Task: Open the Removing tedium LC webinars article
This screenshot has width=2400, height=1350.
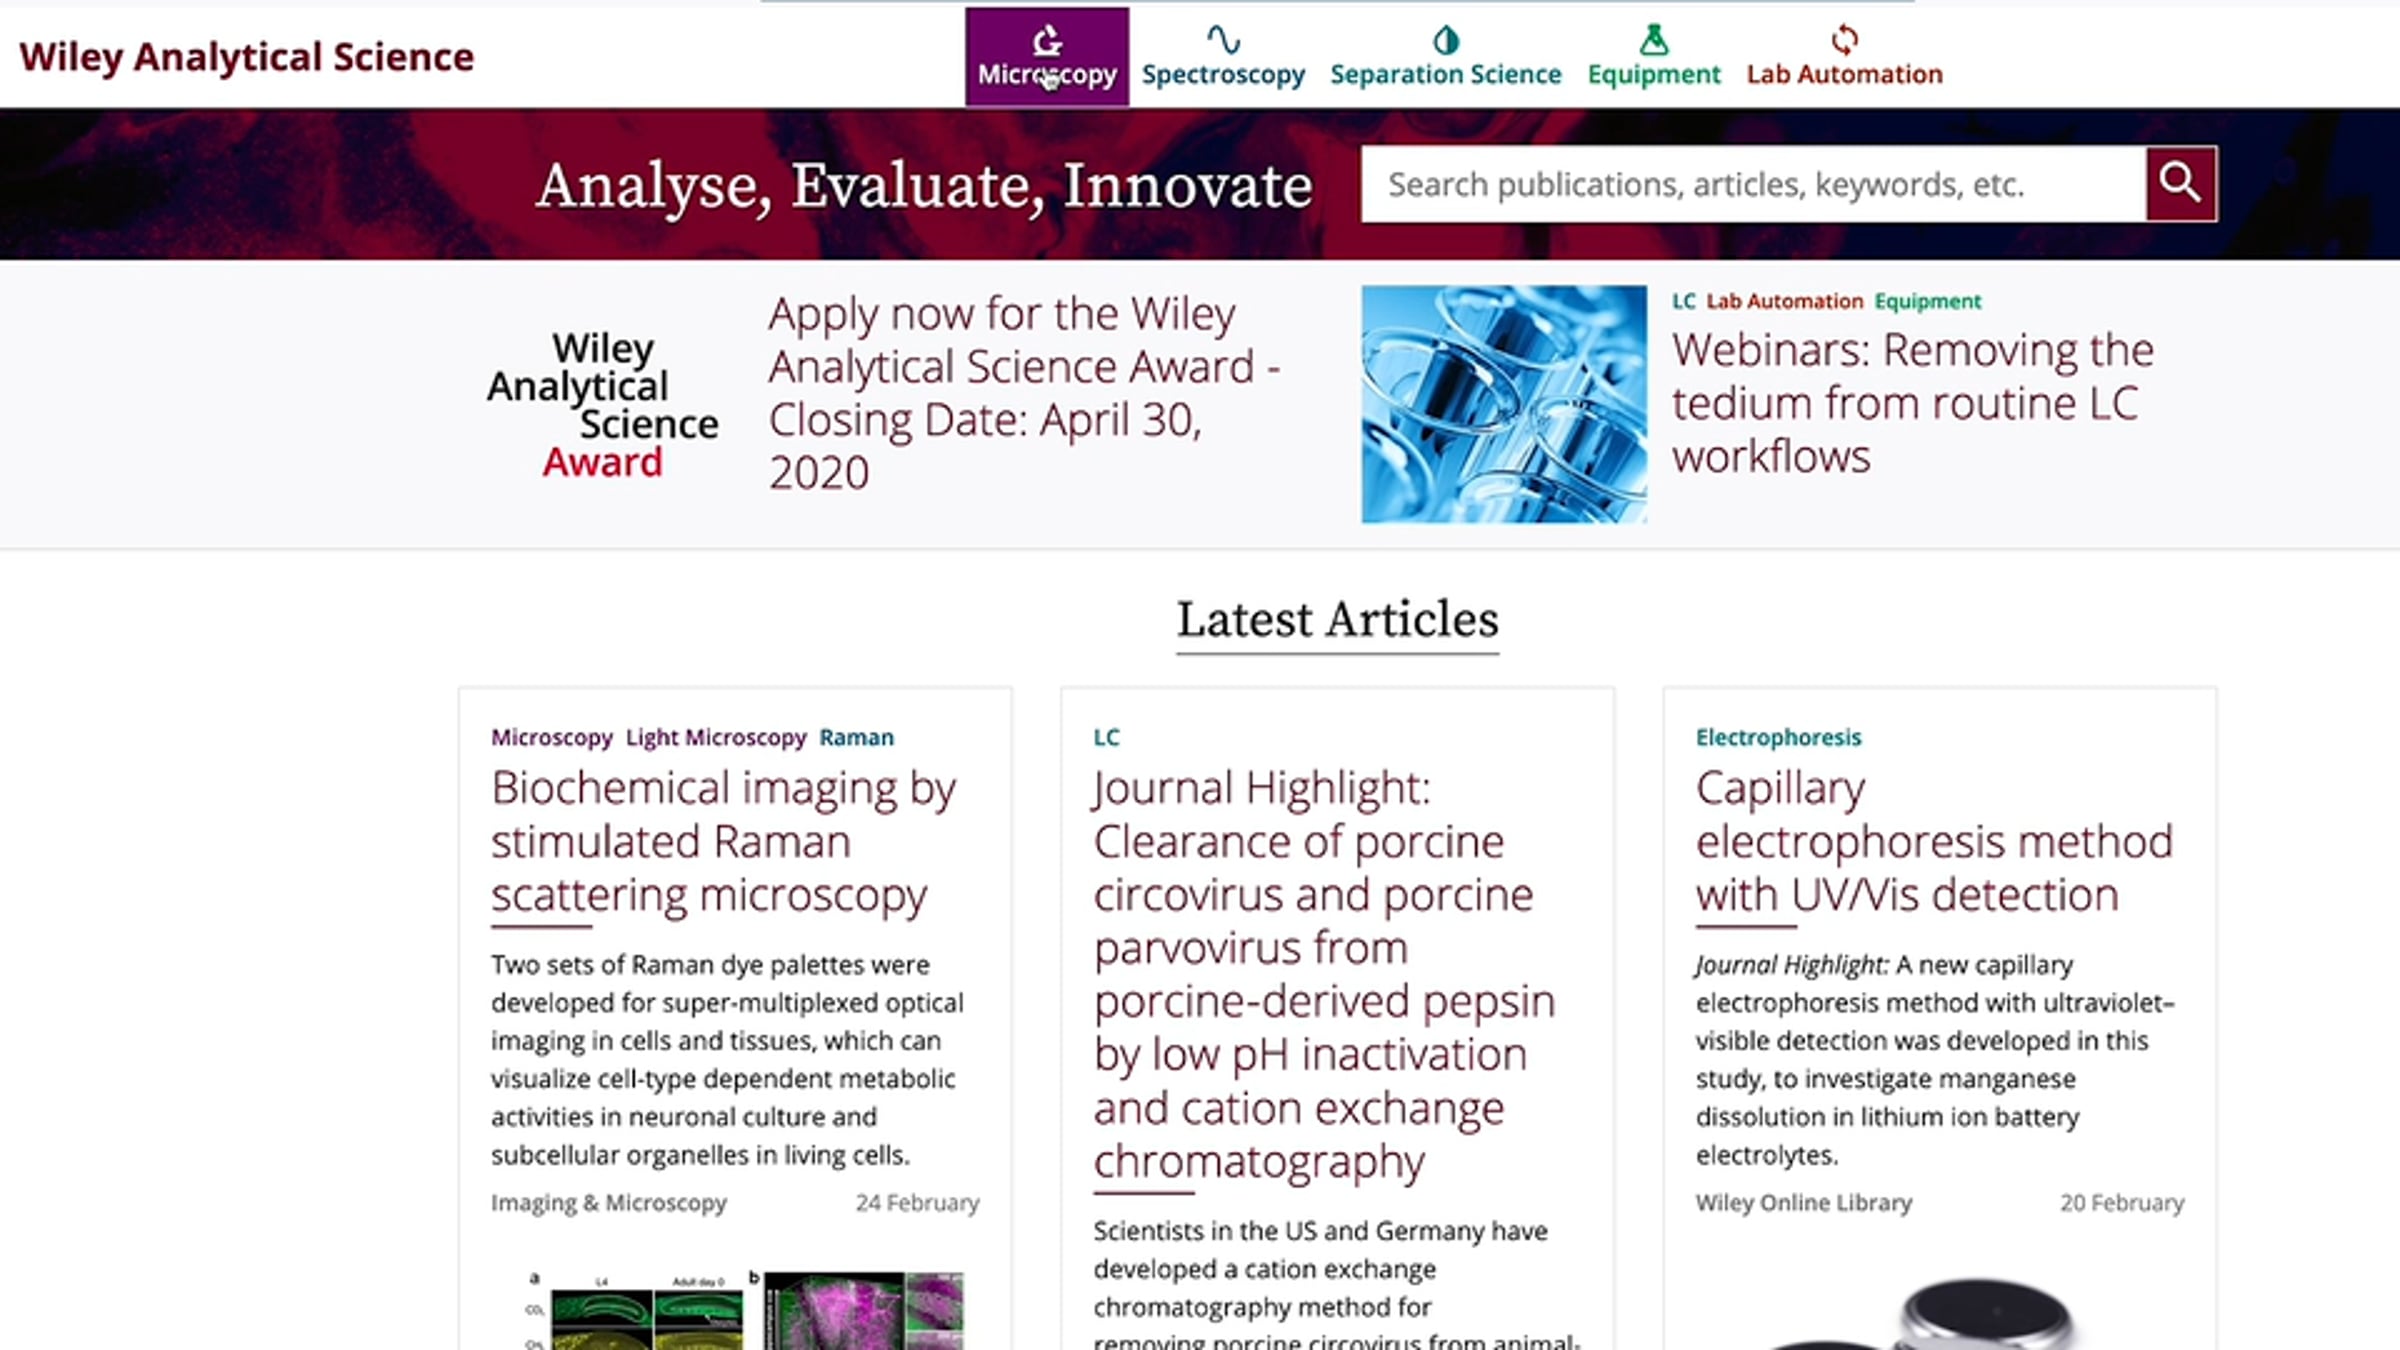Action: (x=1912, y=403)
